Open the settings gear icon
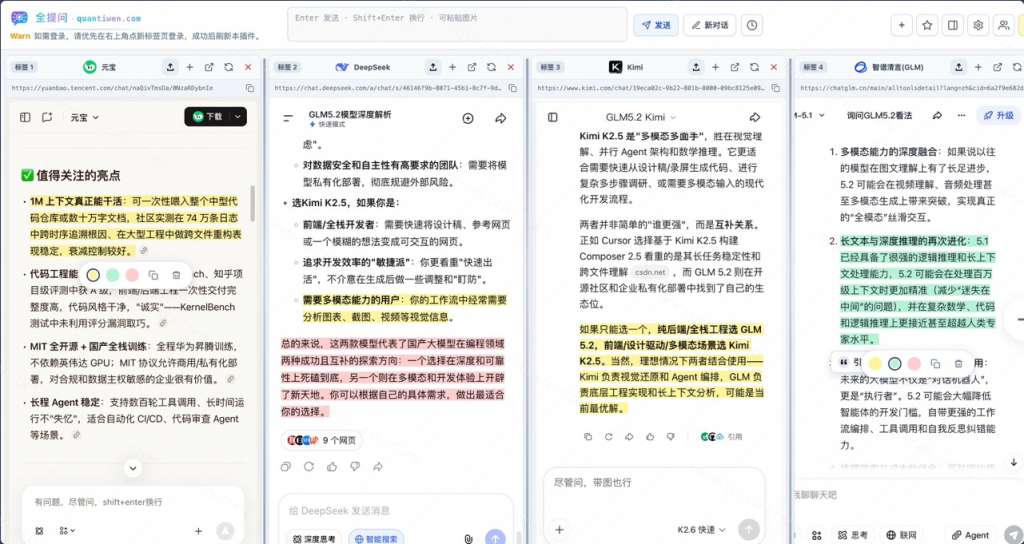This screenshot has height=544, width=1024. click(x=978, y=25)
